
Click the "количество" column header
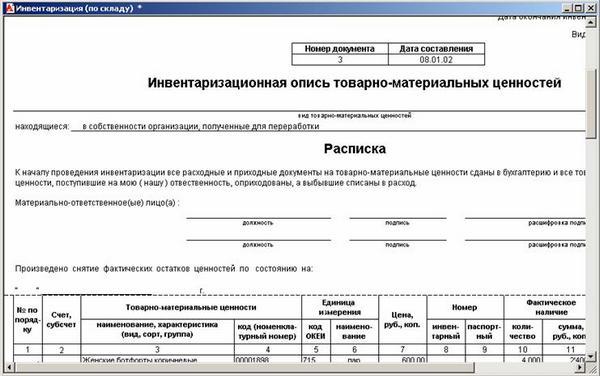click(x=523, y=331)
